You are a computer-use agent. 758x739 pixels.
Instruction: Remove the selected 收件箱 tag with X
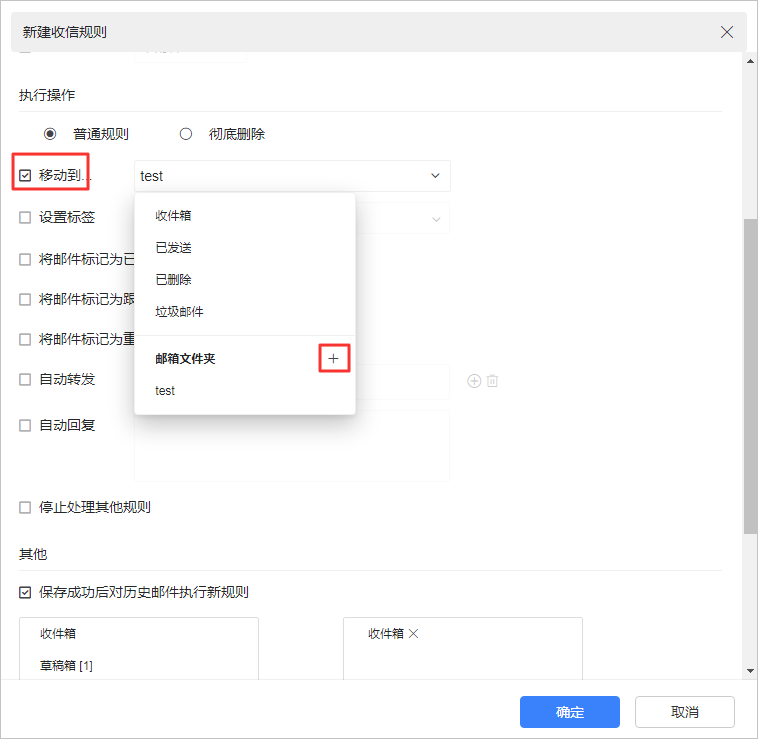[x=414, y=633]
